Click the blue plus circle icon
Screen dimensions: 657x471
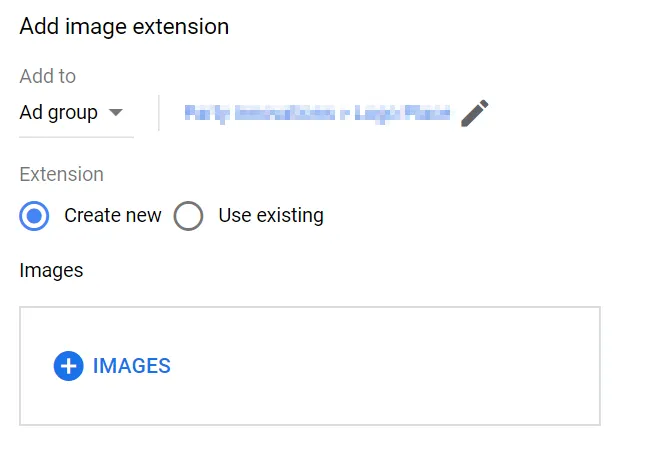coord(69,366)
